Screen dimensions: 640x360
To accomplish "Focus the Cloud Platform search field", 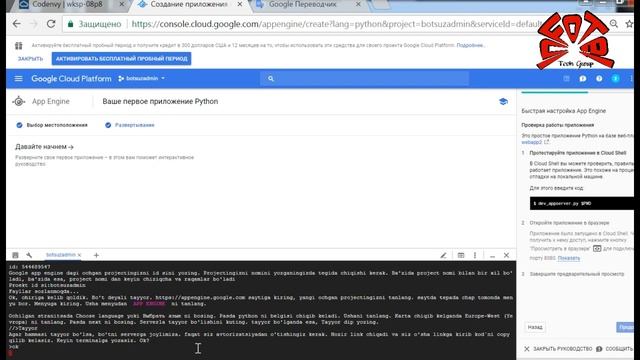I will [364, 78].
